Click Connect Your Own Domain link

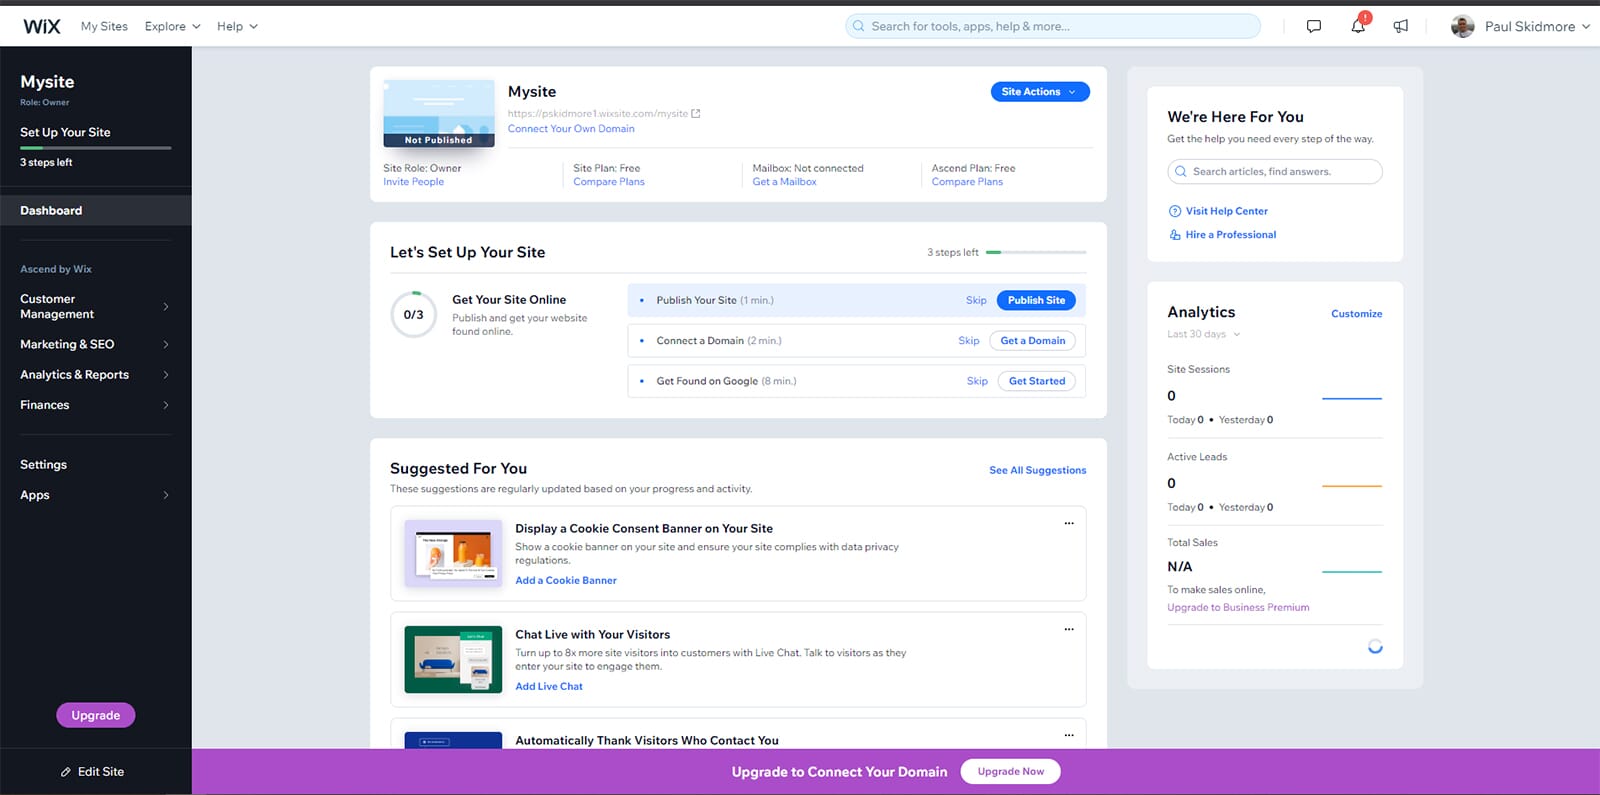(x=571, y=129)
